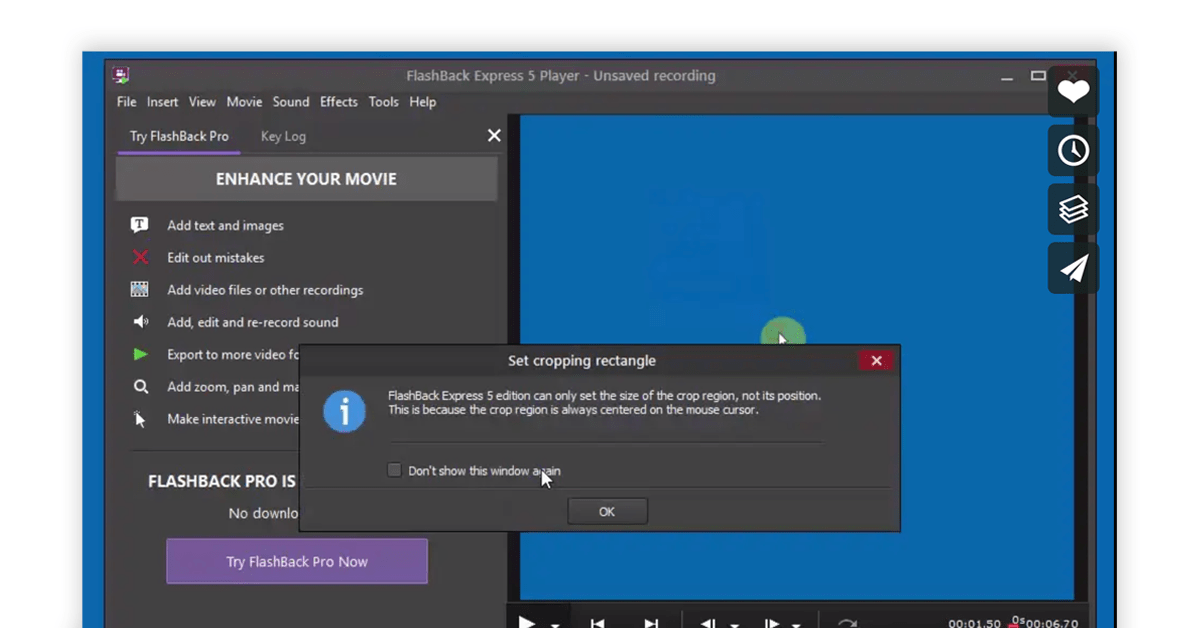Click the title FlashBack Express 5 Player - Unsaved recording
The height and width of the screenshot is (628, 1200).
[x=561, y=76]
